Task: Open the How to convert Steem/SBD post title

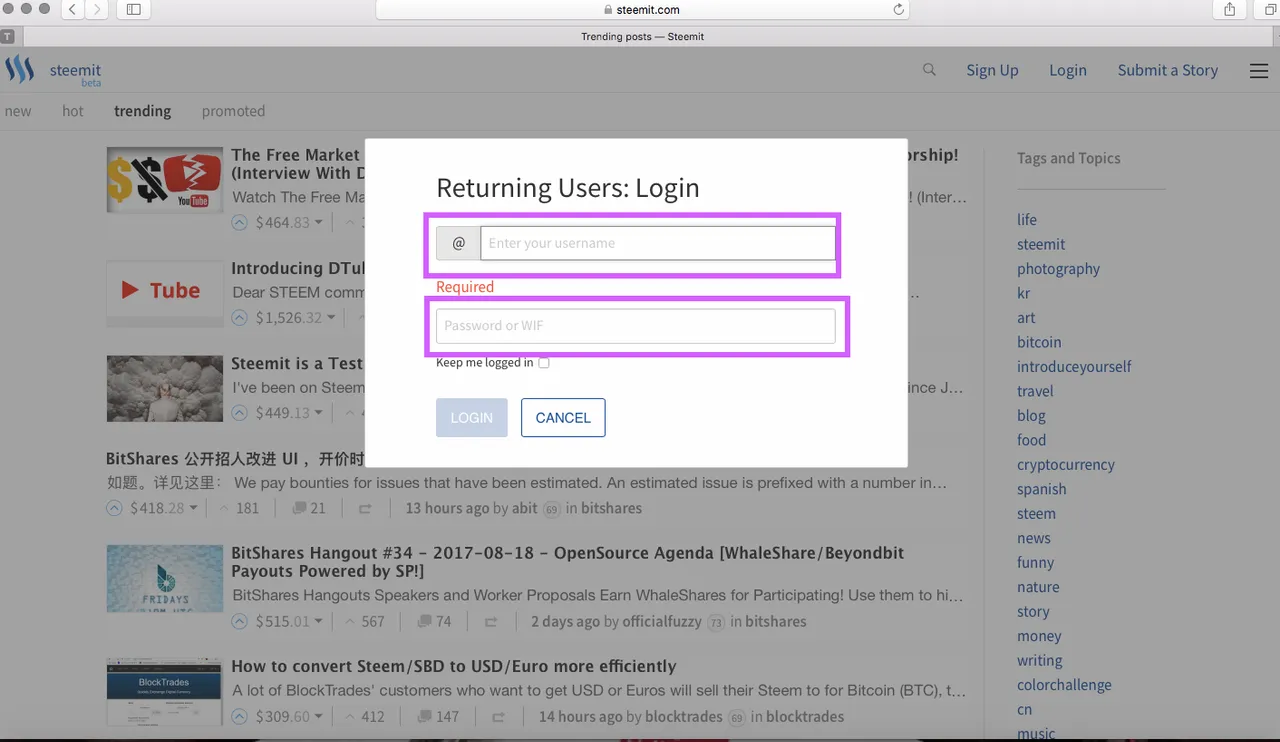Action: pos(454,666)
